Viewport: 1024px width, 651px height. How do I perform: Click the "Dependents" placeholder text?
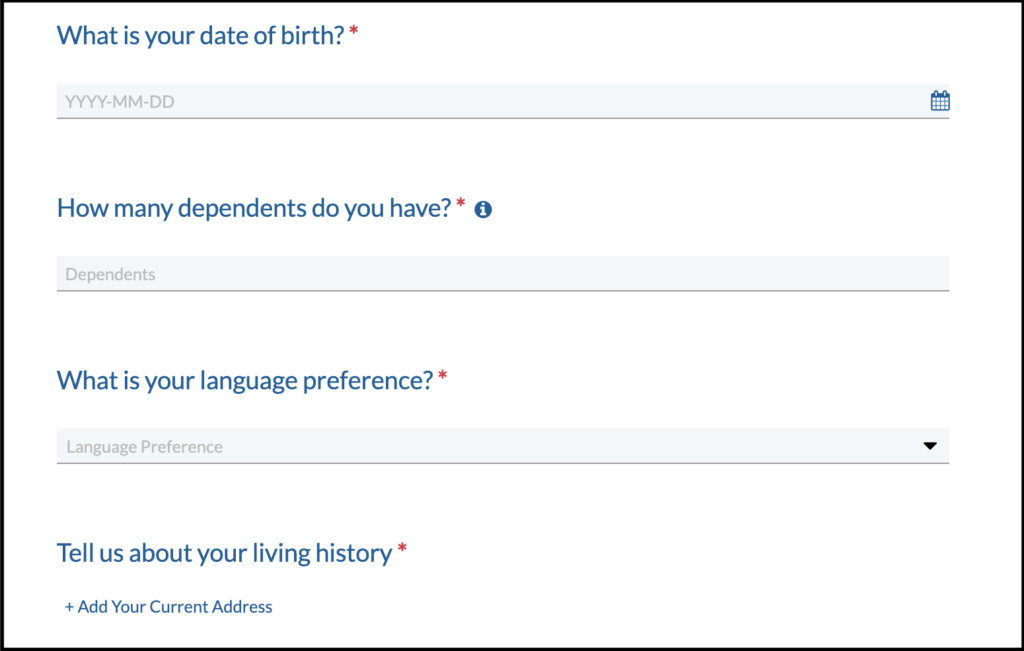click(110, 274)
